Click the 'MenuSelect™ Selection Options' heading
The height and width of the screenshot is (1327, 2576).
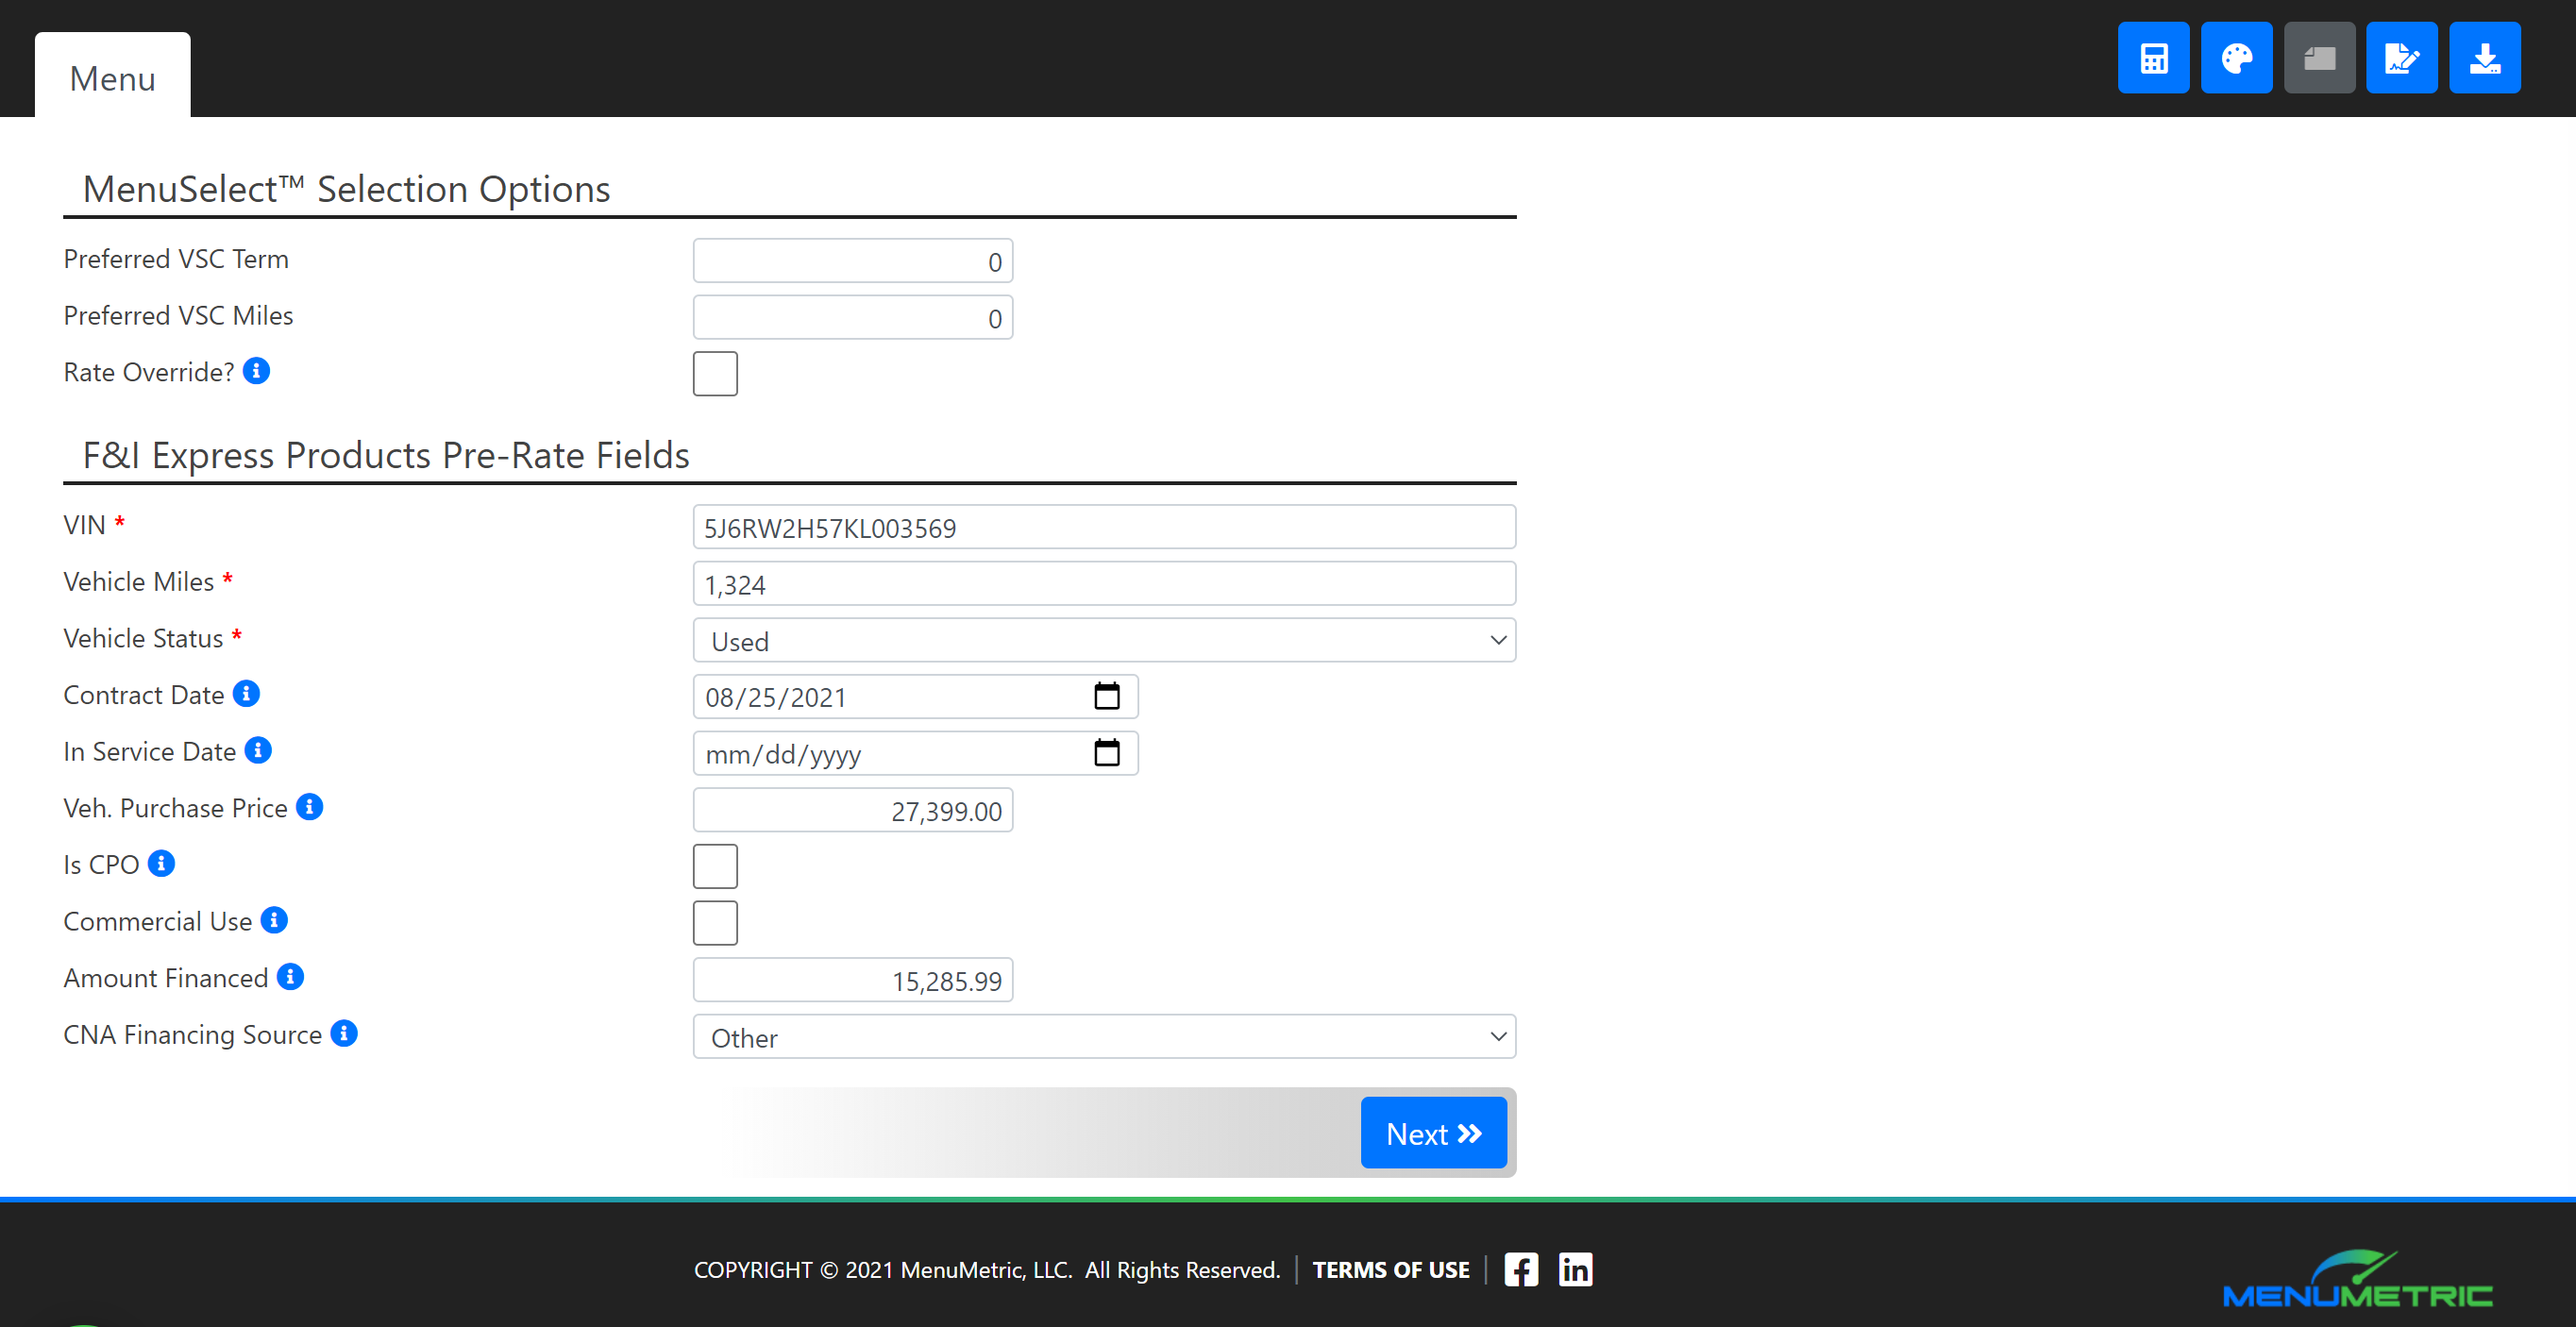pyautogui.click(x=346, y=189)
